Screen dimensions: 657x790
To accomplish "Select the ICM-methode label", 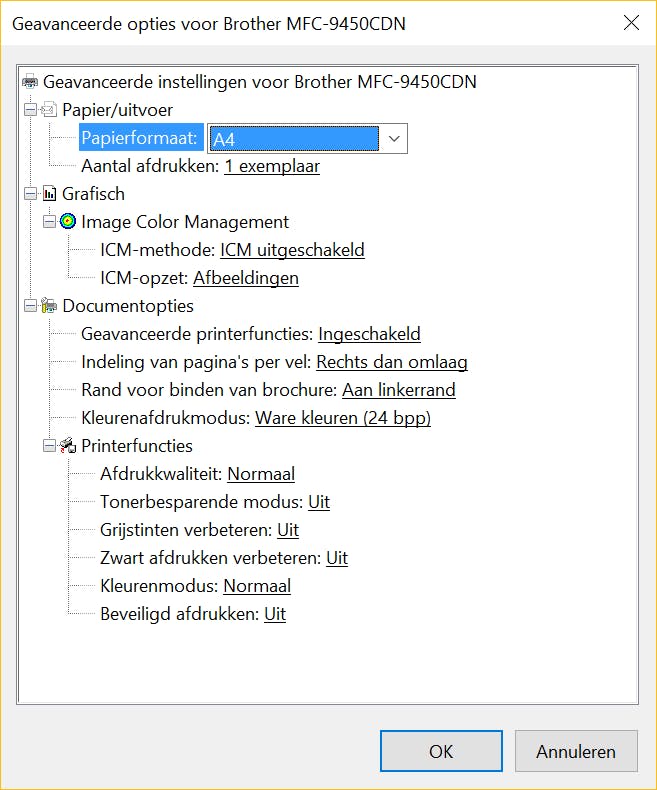I will pyautogui.click(x=158, y=250).
